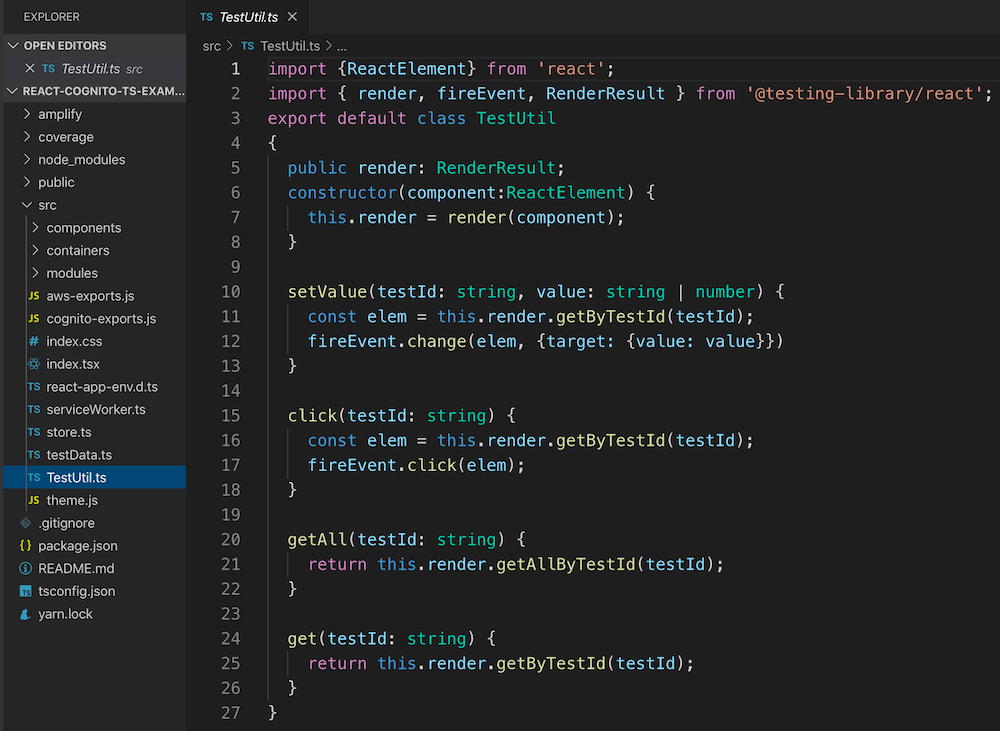The image size is (1000, 731).
Task: Click the CSS hash icon for index.css
Action: [x=34, y=341]
